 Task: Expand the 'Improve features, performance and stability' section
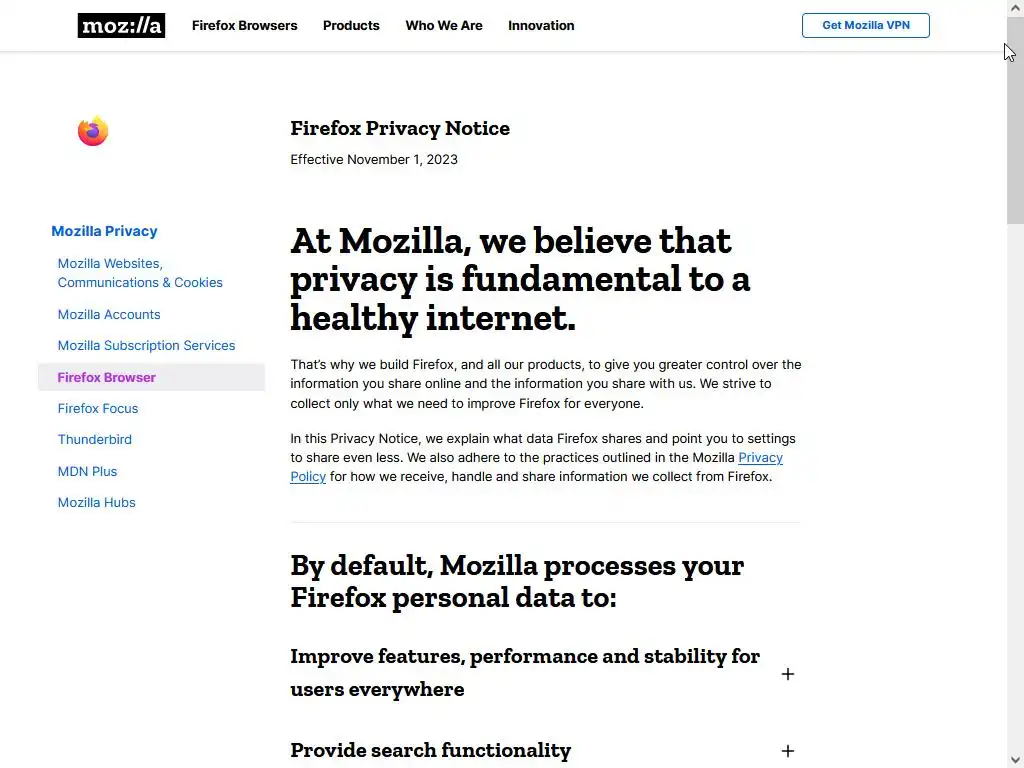[787, 674]
